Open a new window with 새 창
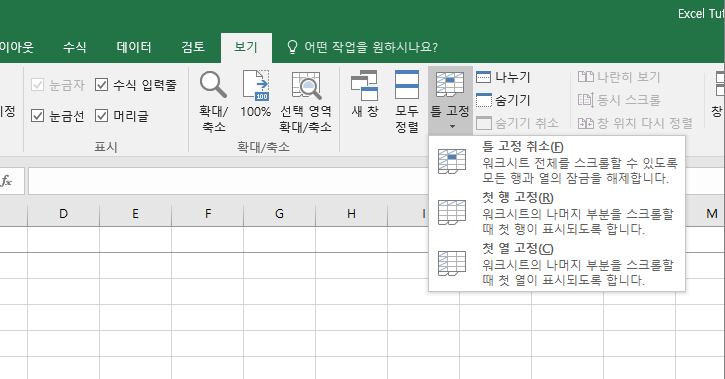 coord(364,94)
